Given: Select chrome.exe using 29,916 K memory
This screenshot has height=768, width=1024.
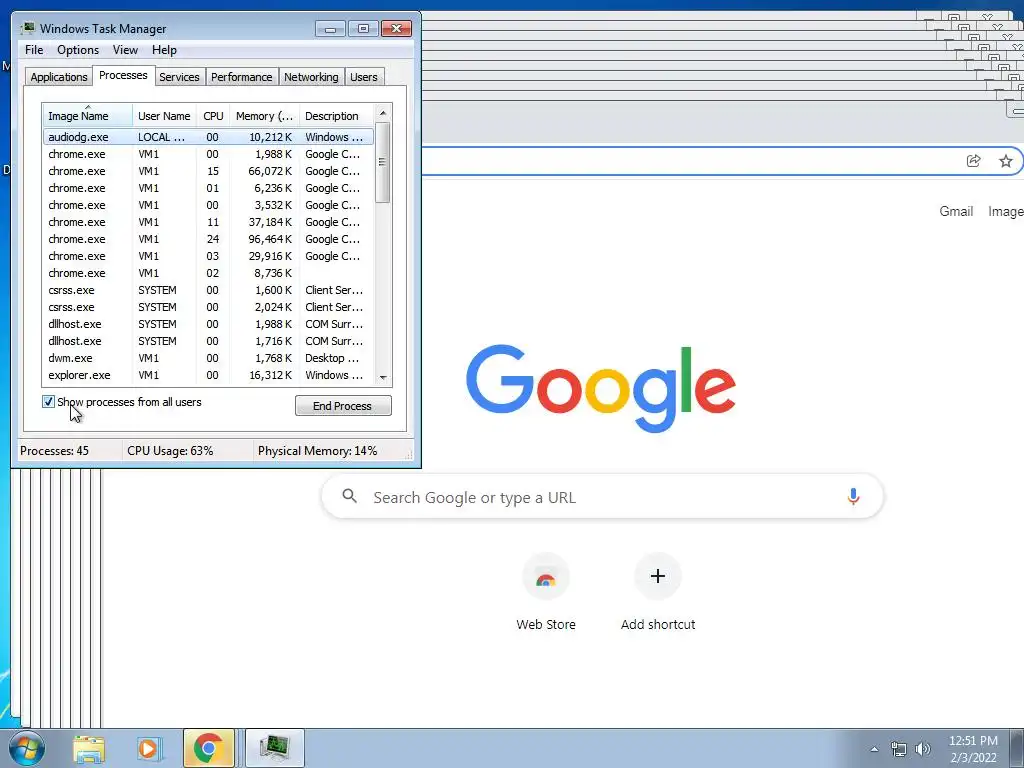Looking at the screenshot, I should [x=208, y=256].
